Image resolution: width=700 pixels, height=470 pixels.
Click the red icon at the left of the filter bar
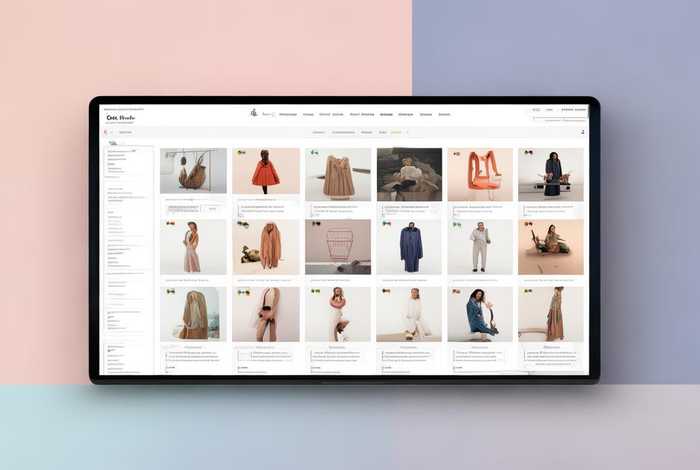107,132
